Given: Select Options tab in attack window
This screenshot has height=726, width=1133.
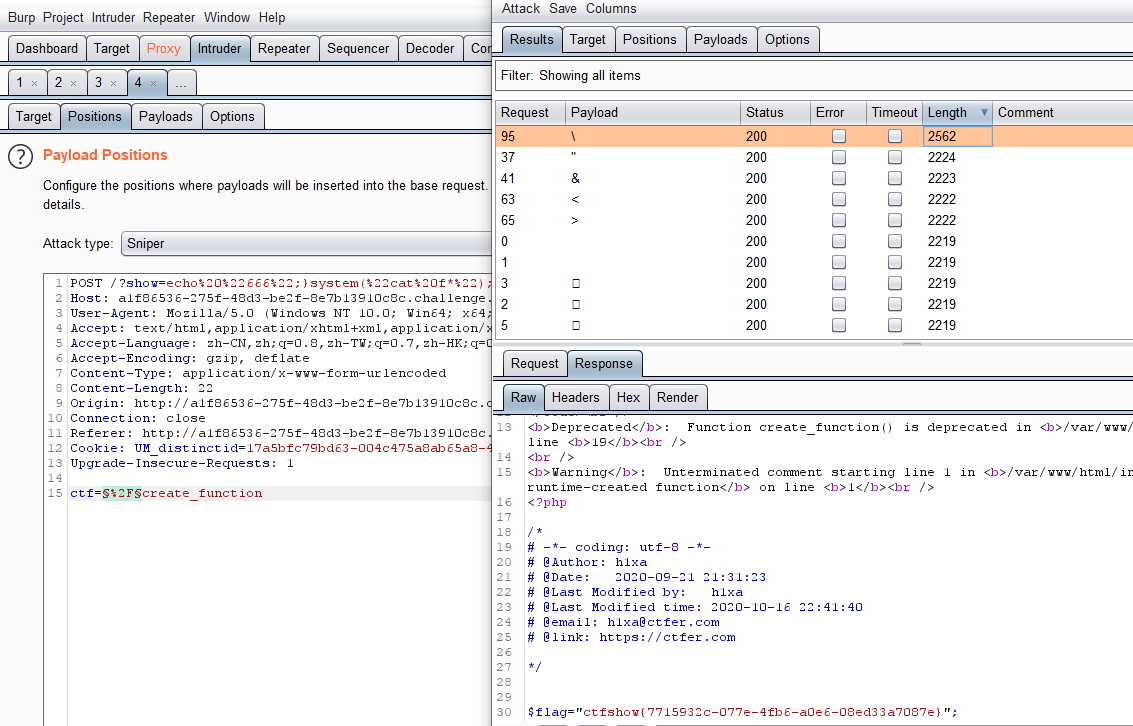Looking at the screenshot, I should pos(787,40).
